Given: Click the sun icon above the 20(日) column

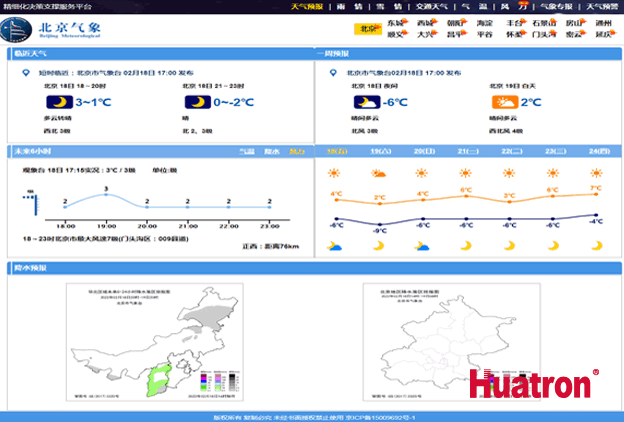Looking at the screenshot, I should (422, 173).
